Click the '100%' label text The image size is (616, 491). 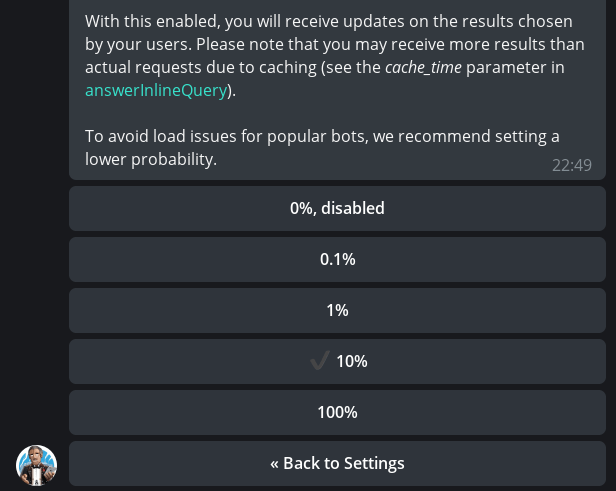pyautogui.click(x=337, y=412)
